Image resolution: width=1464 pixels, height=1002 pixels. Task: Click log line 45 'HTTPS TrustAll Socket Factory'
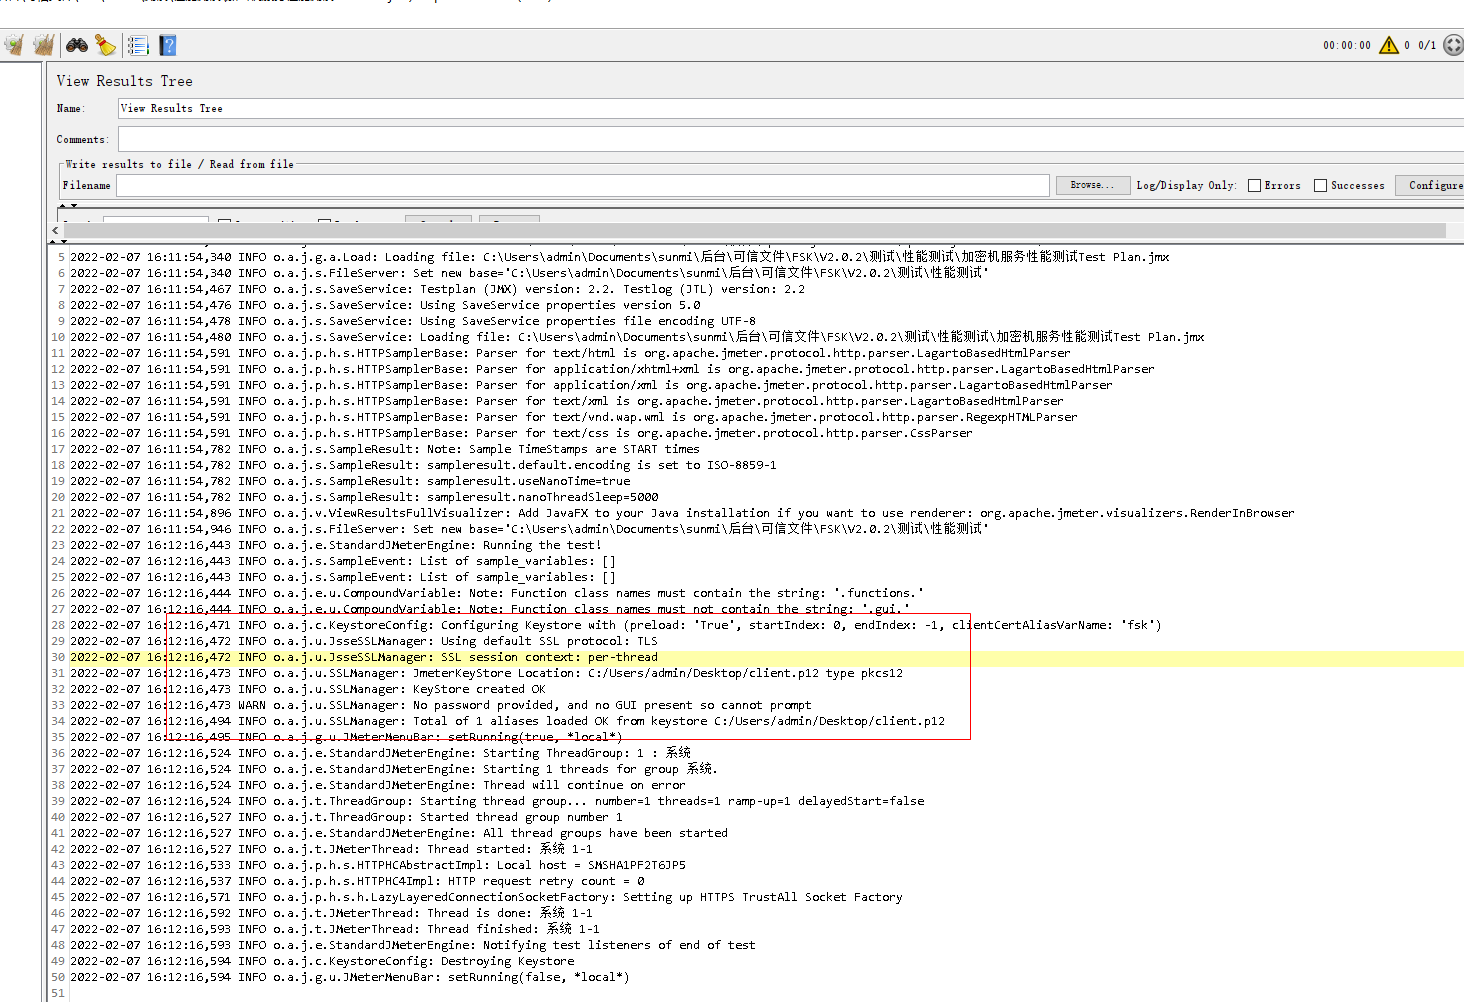pyautogui.click(x=486, y=897)
